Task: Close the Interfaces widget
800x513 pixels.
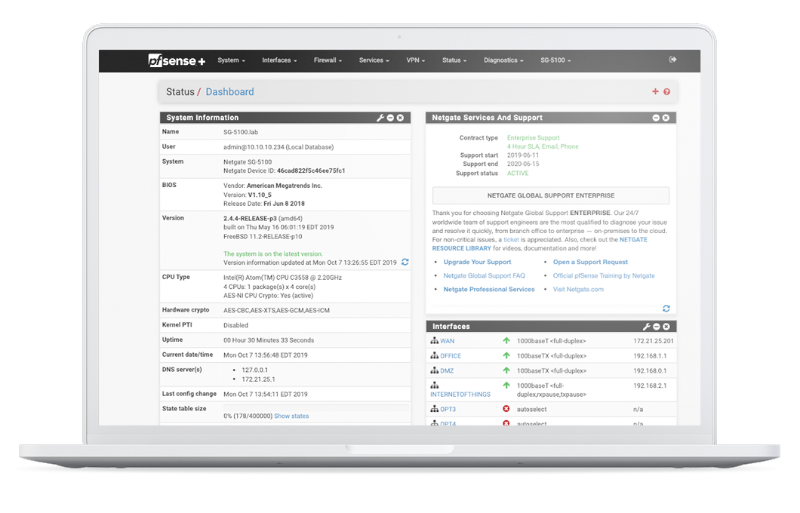Action: tap(666, 327)
